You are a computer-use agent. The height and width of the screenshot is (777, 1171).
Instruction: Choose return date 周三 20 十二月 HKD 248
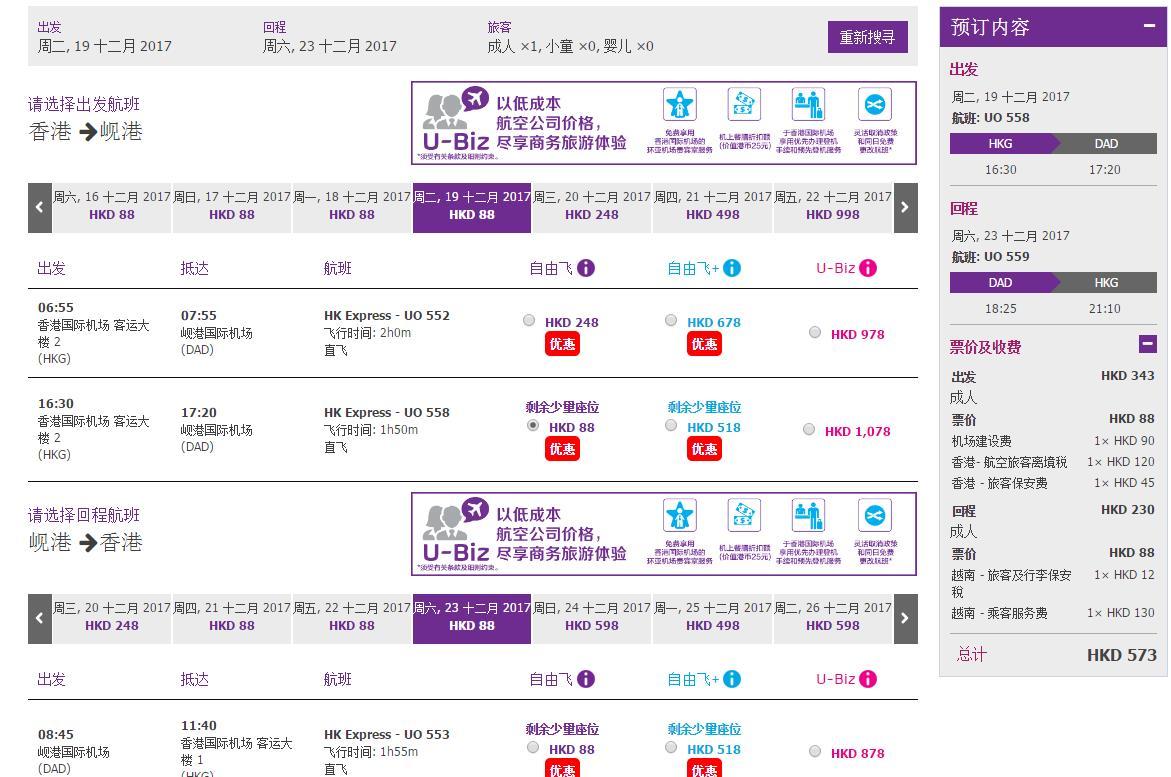coord(112,619)
